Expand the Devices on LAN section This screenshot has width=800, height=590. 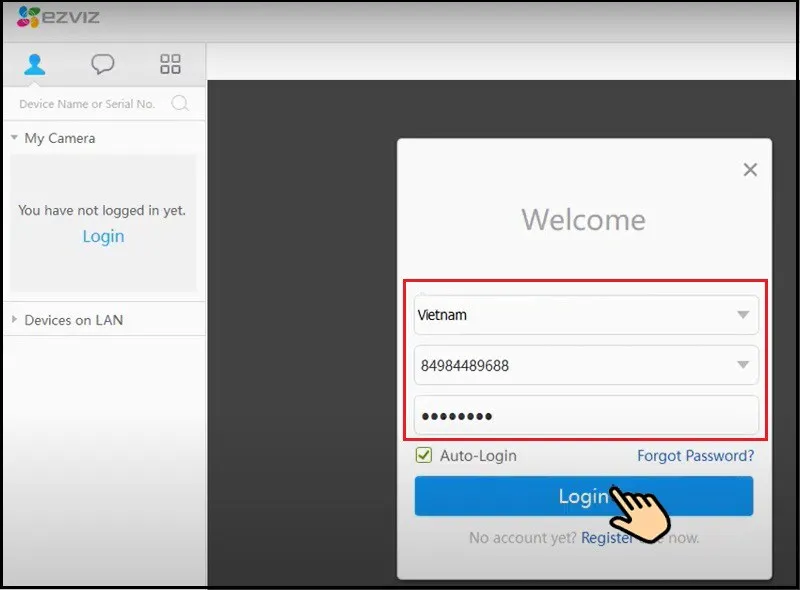14,319
